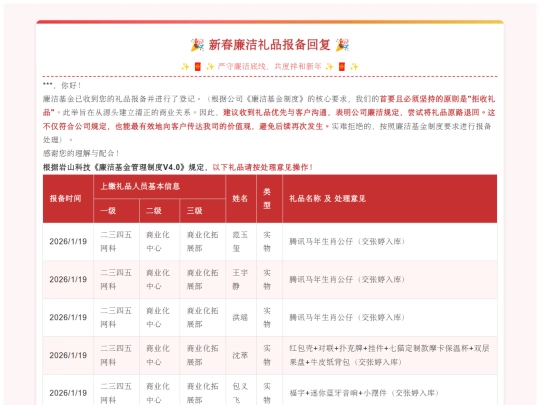Click the slogan 严守廉洁底线，共度祥和新年
This screenshot has height=405, width=540.
pyautogui.click(x=270, y=66)
